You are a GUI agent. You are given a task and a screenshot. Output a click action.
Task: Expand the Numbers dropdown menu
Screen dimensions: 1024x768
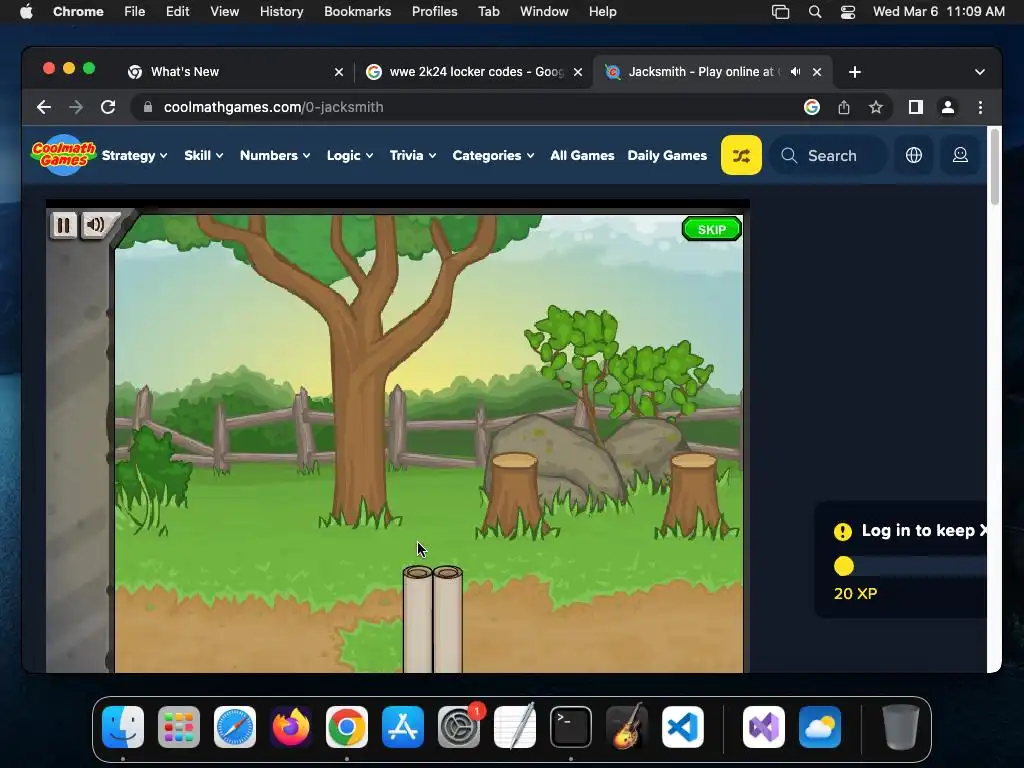[x=275, y=155]
